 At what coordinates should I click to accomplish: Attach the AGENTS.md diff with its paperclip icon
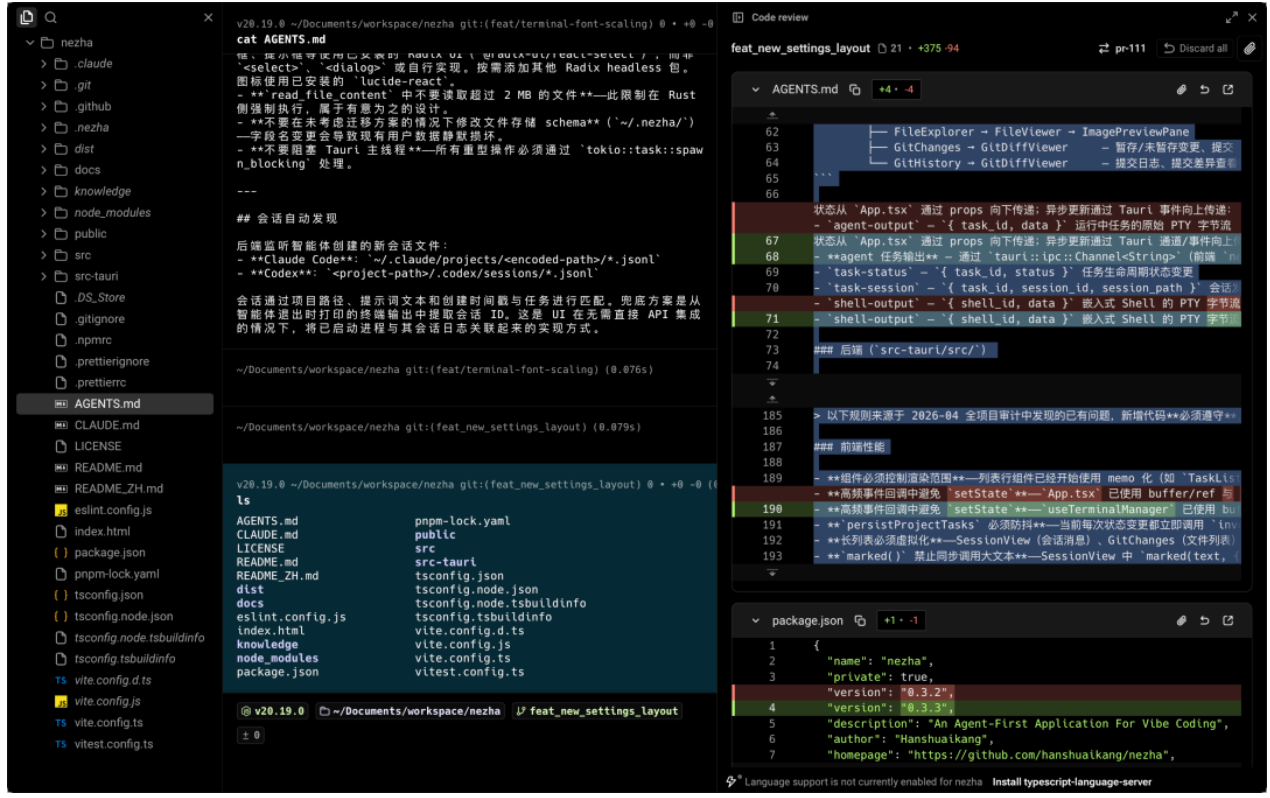[1181, 89]
